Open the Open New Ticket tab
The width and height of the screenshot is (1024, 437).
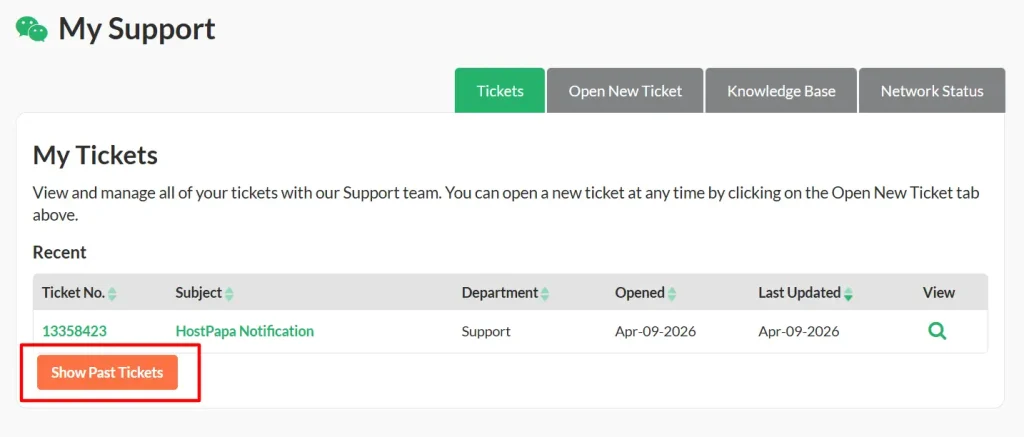click(625, 91)
